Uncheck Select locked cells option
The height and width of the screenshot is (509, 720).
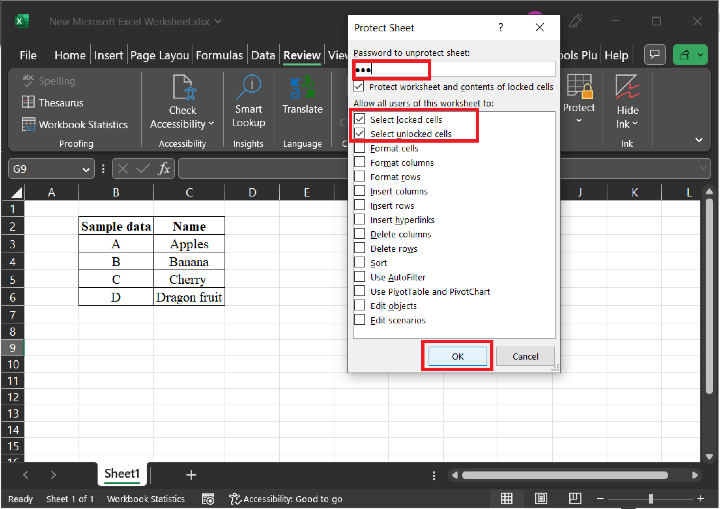tap(360, 120)
